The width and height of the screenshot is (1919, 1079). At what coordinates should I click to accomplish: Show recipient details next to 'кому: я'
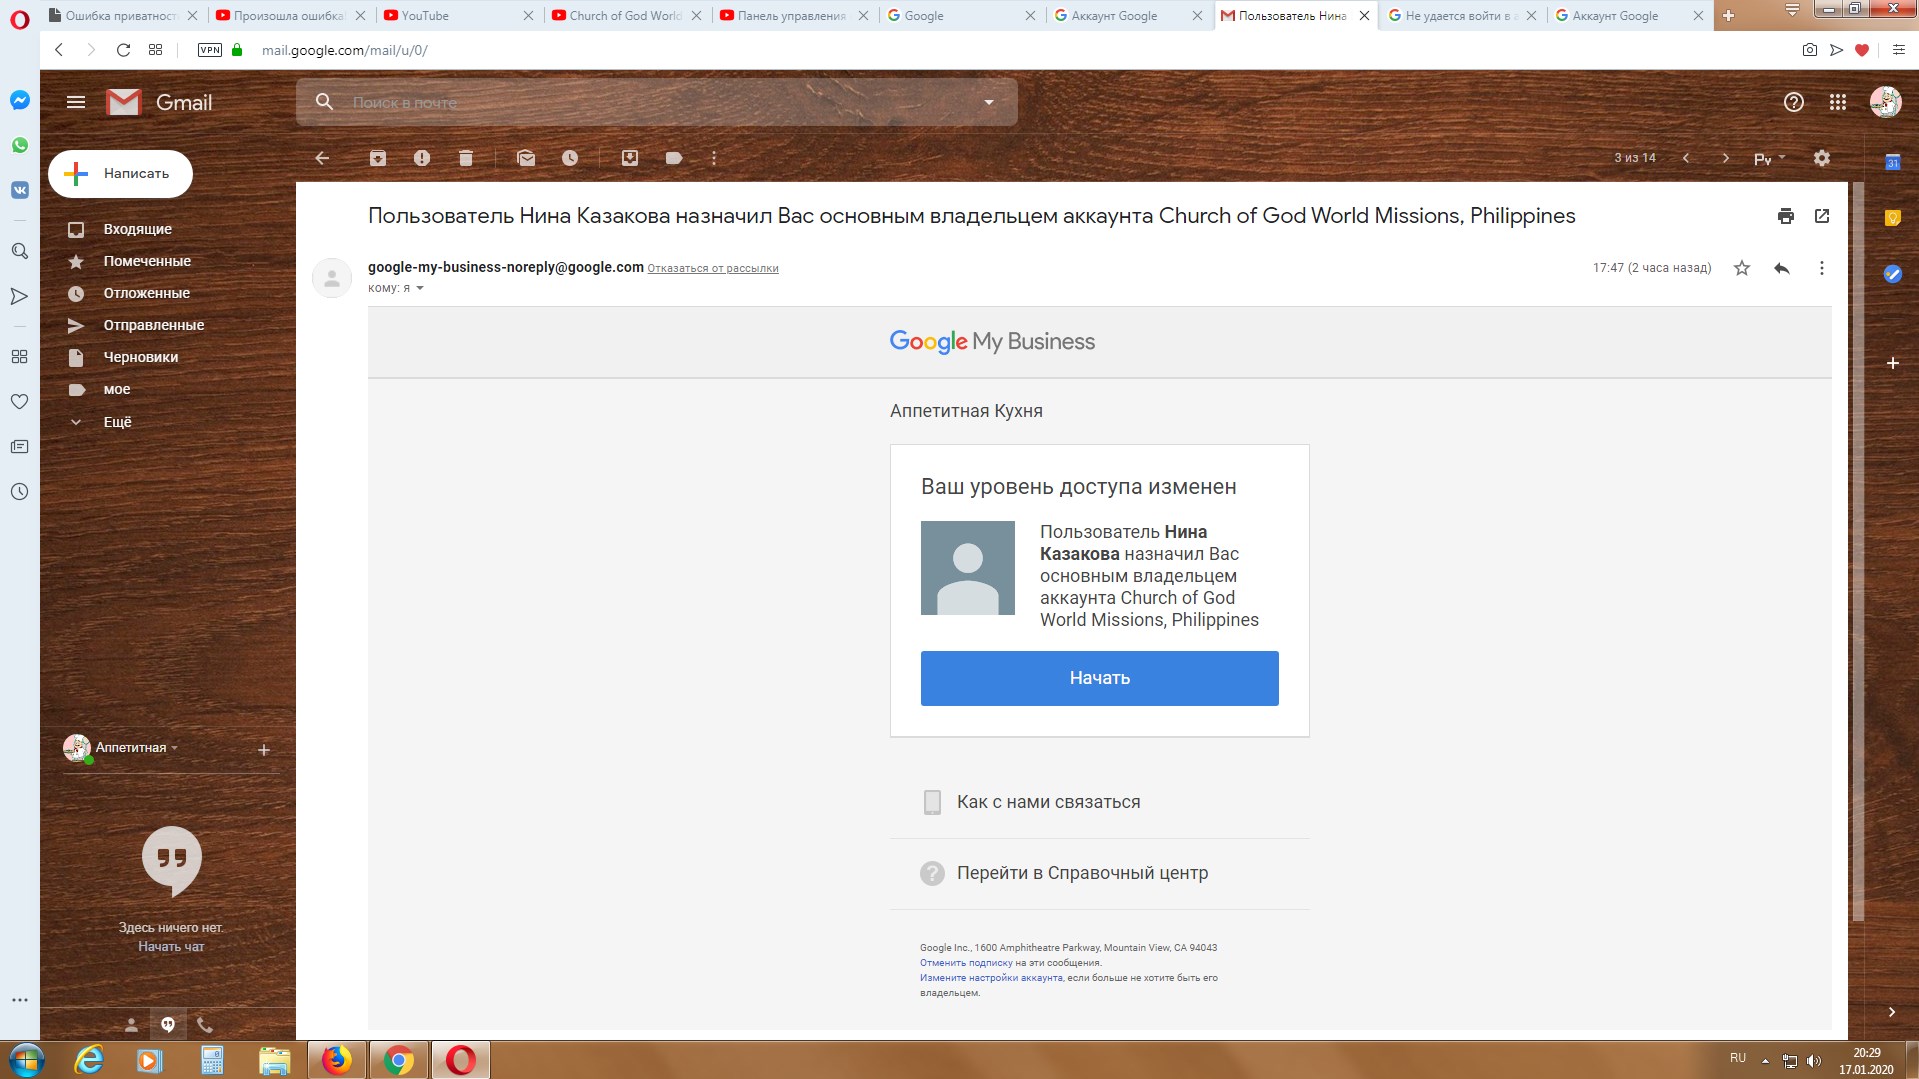(x=420, y=288)
